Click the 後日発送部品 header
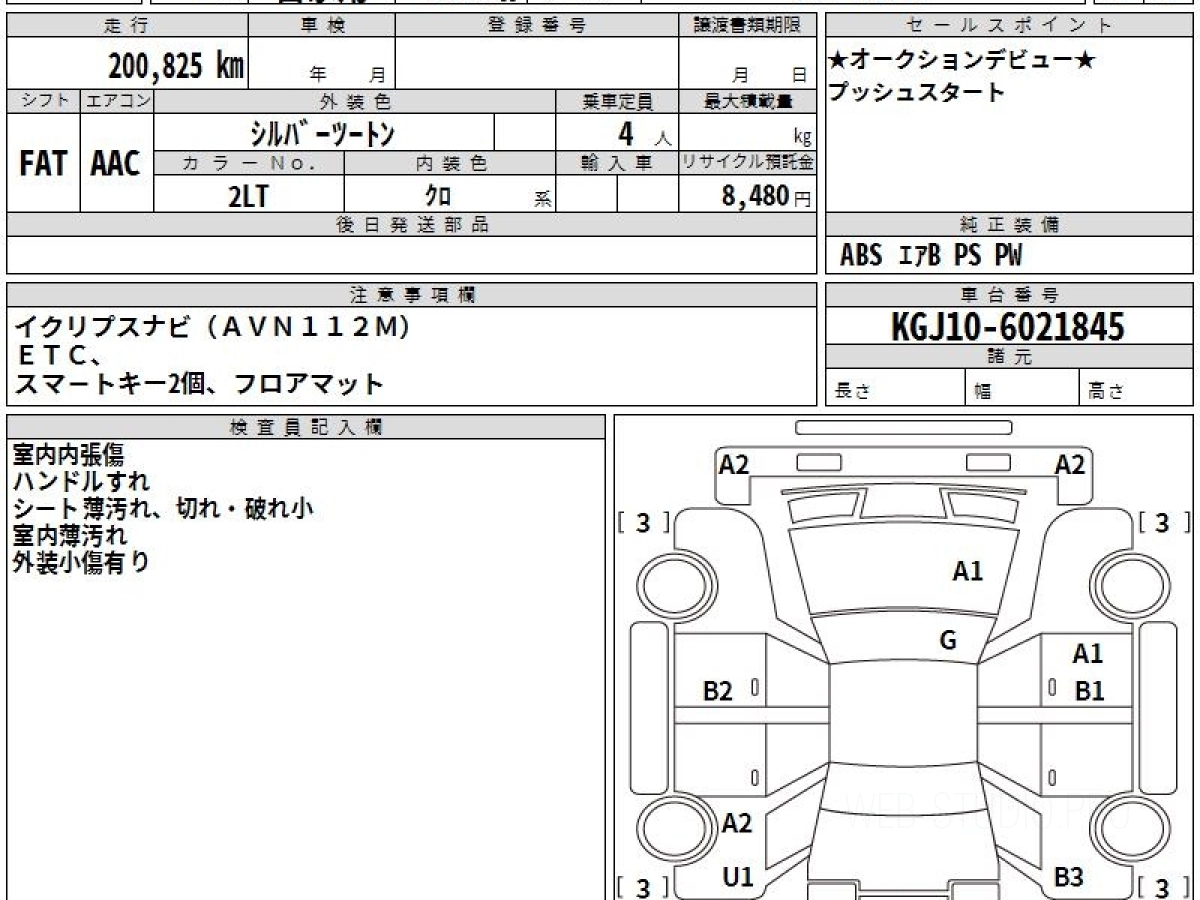Viewport: 1200px width, 900px height. tap(412, 225)
